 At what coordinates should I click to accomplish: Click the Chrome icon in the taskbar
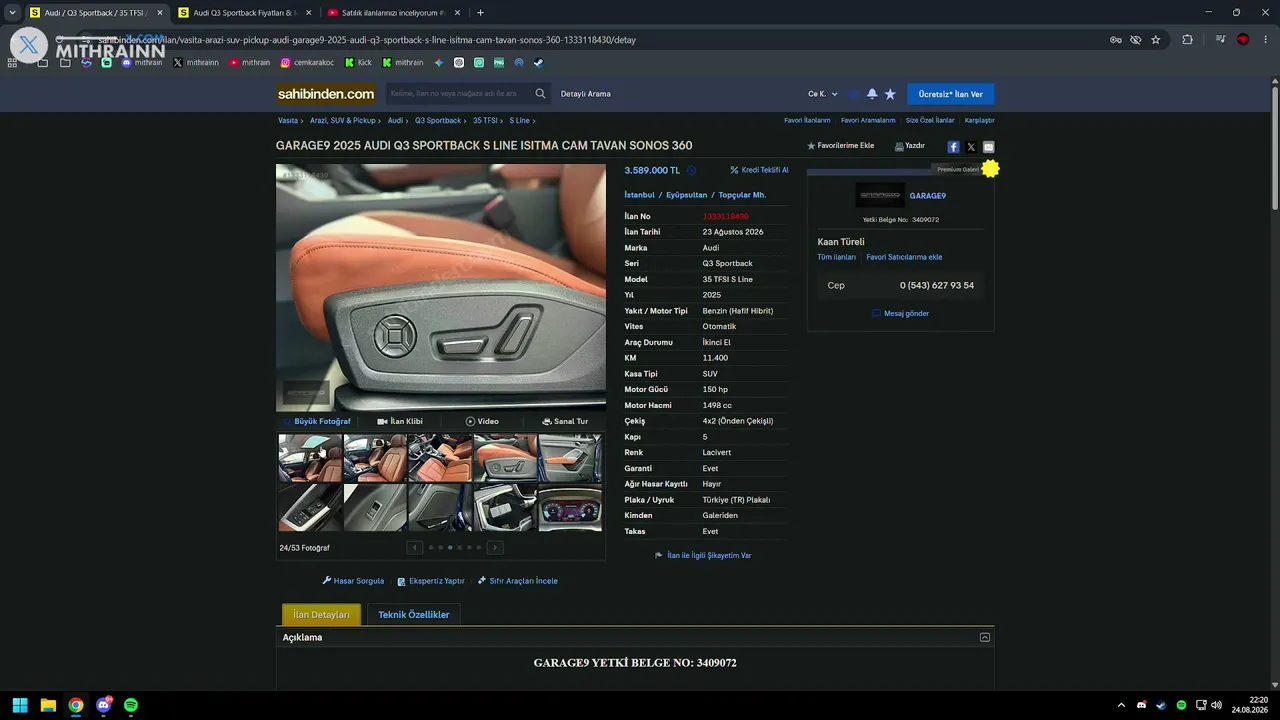(76, 705)
